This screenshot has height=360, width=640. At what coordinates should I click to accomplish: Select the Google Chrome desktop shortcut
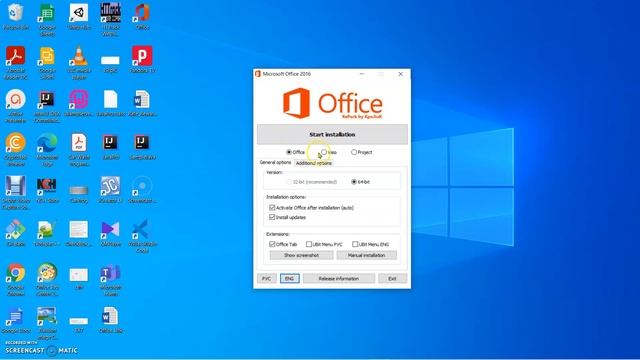[16, 279]
